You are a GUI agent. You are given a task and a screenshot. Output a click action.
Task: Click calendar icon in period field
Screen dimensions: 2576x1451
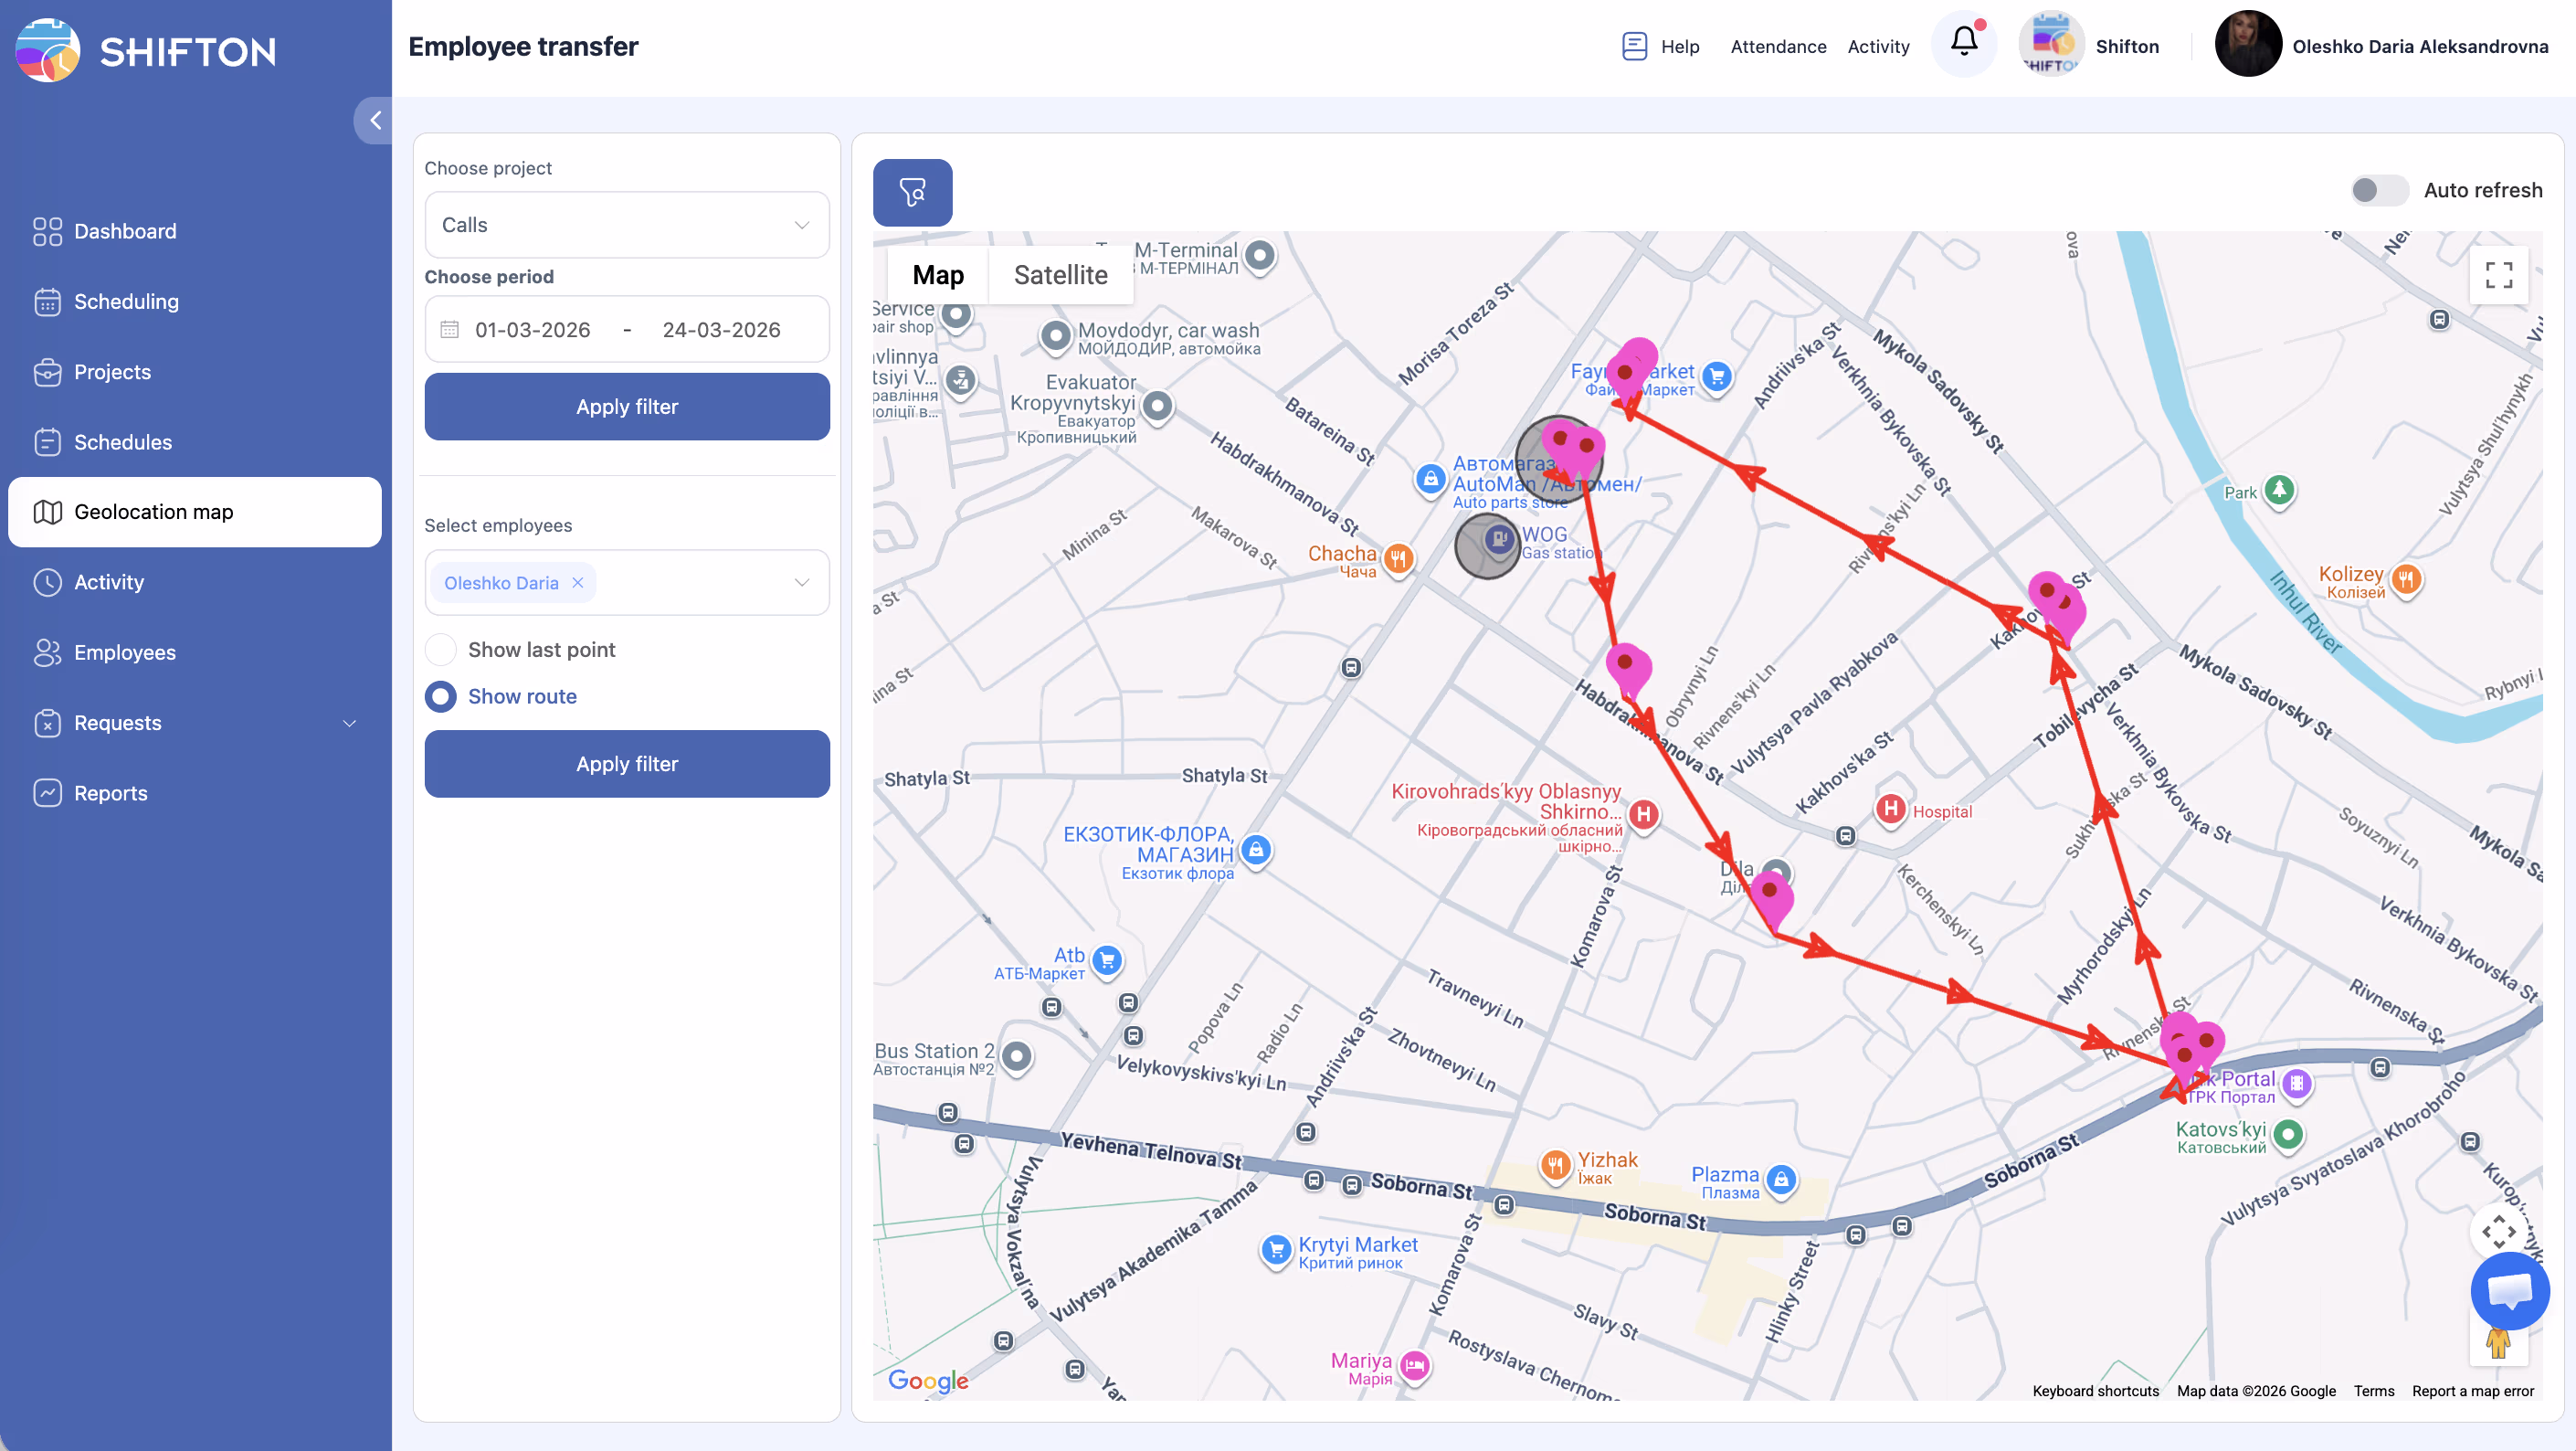coord(450,330)
